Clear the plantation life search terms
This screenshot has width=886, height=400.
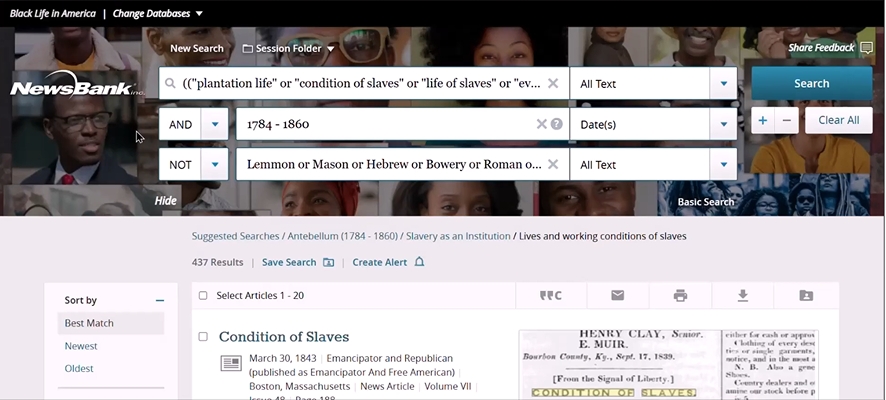coord(553,84)
